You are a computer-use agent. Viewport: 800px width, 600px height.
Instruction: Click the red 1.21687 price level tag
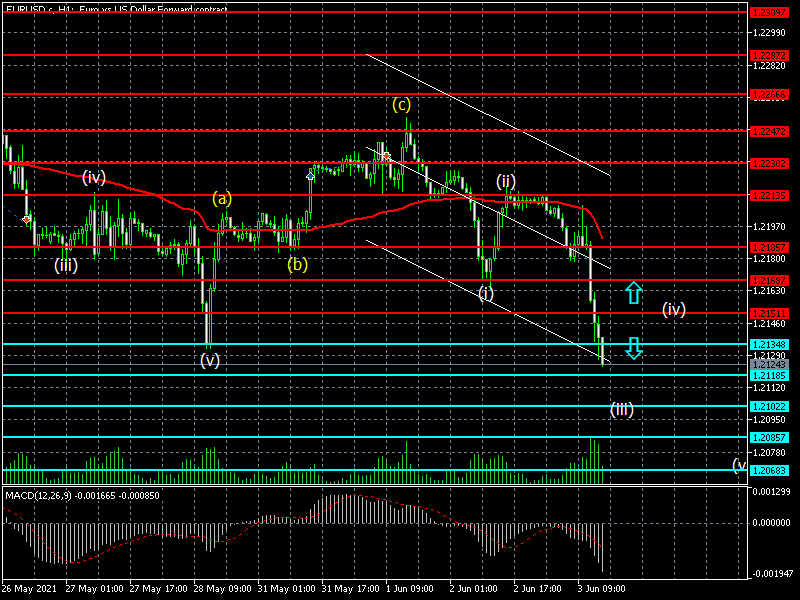click(769, 281)
